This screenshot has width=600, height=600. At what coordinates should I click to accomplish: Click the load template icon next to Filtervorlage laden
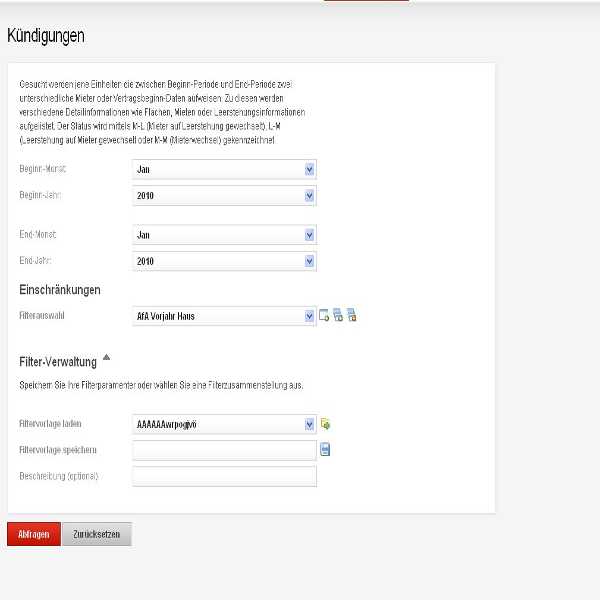(325, 424)
